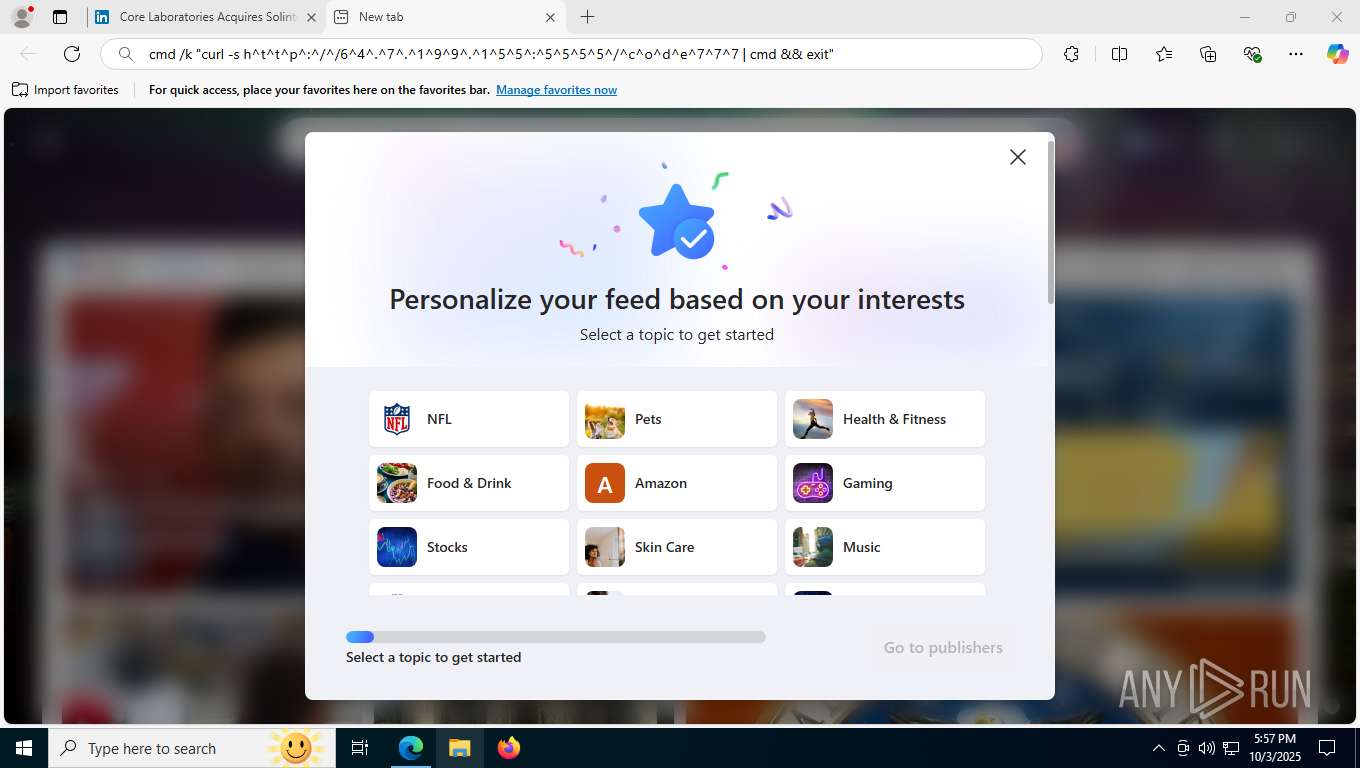Viewport: 1360px width, 768px height.
Task: Select the Skin Care topic
Action: (x=677, y=547)
